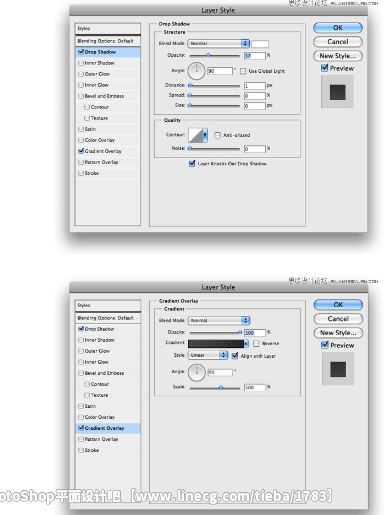Click the Distance value field
Image resolution: width=388 pixels, height=515 pixels.
tap(255, 86)
